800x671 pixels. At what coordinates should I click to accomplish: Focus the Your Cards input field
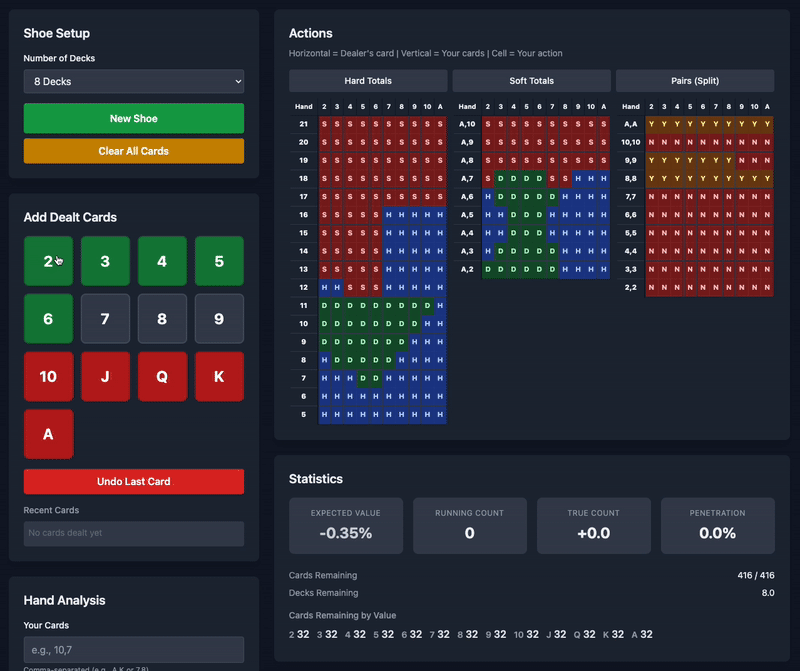click(133, 649)
